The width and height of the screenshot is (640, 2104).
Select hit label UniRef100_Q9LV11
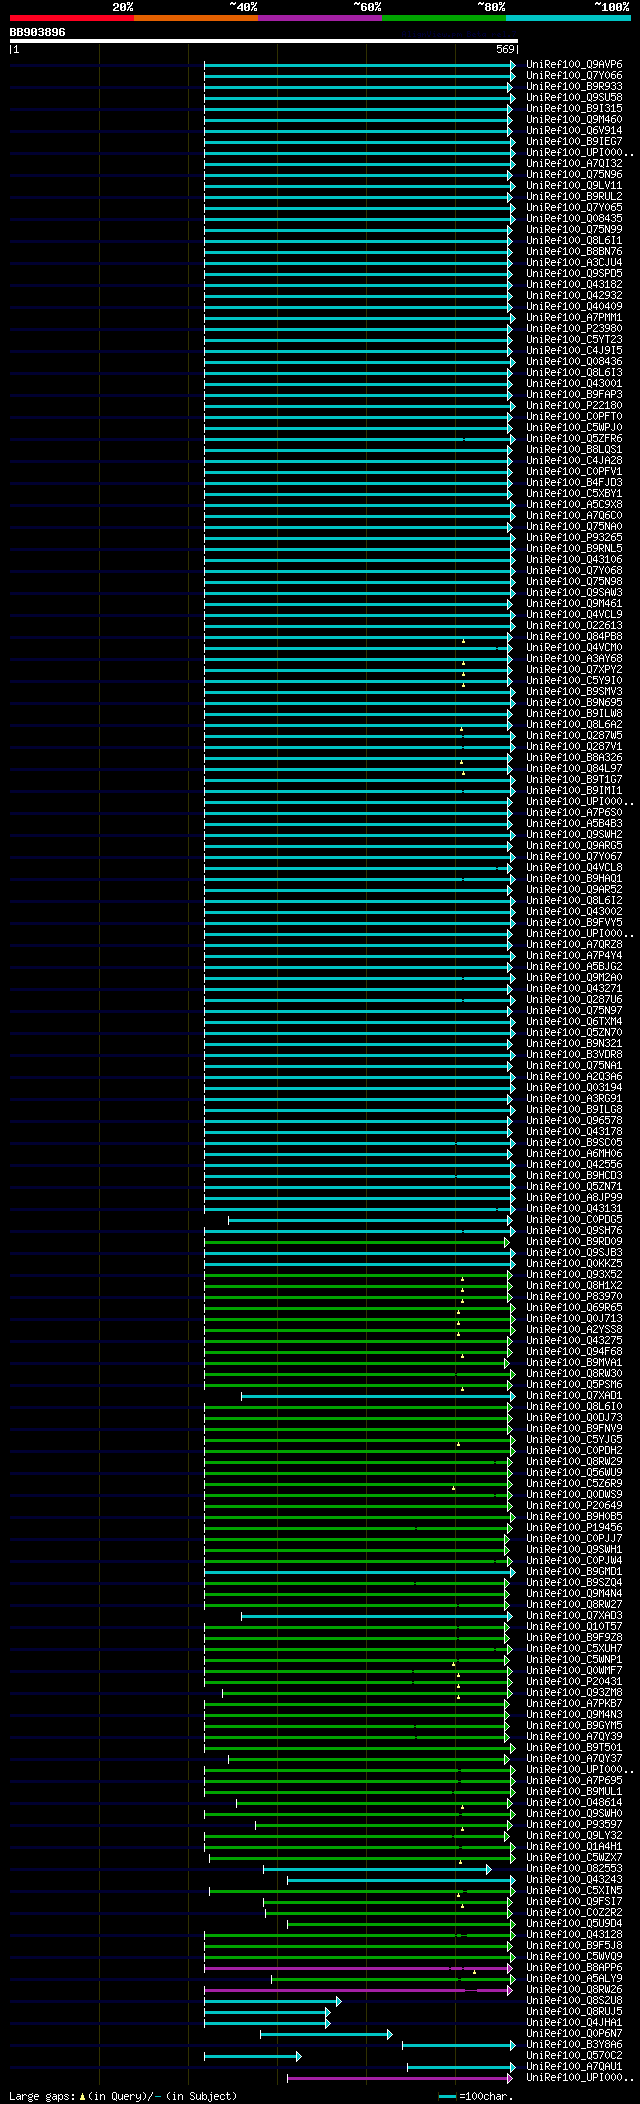(574, 186)
